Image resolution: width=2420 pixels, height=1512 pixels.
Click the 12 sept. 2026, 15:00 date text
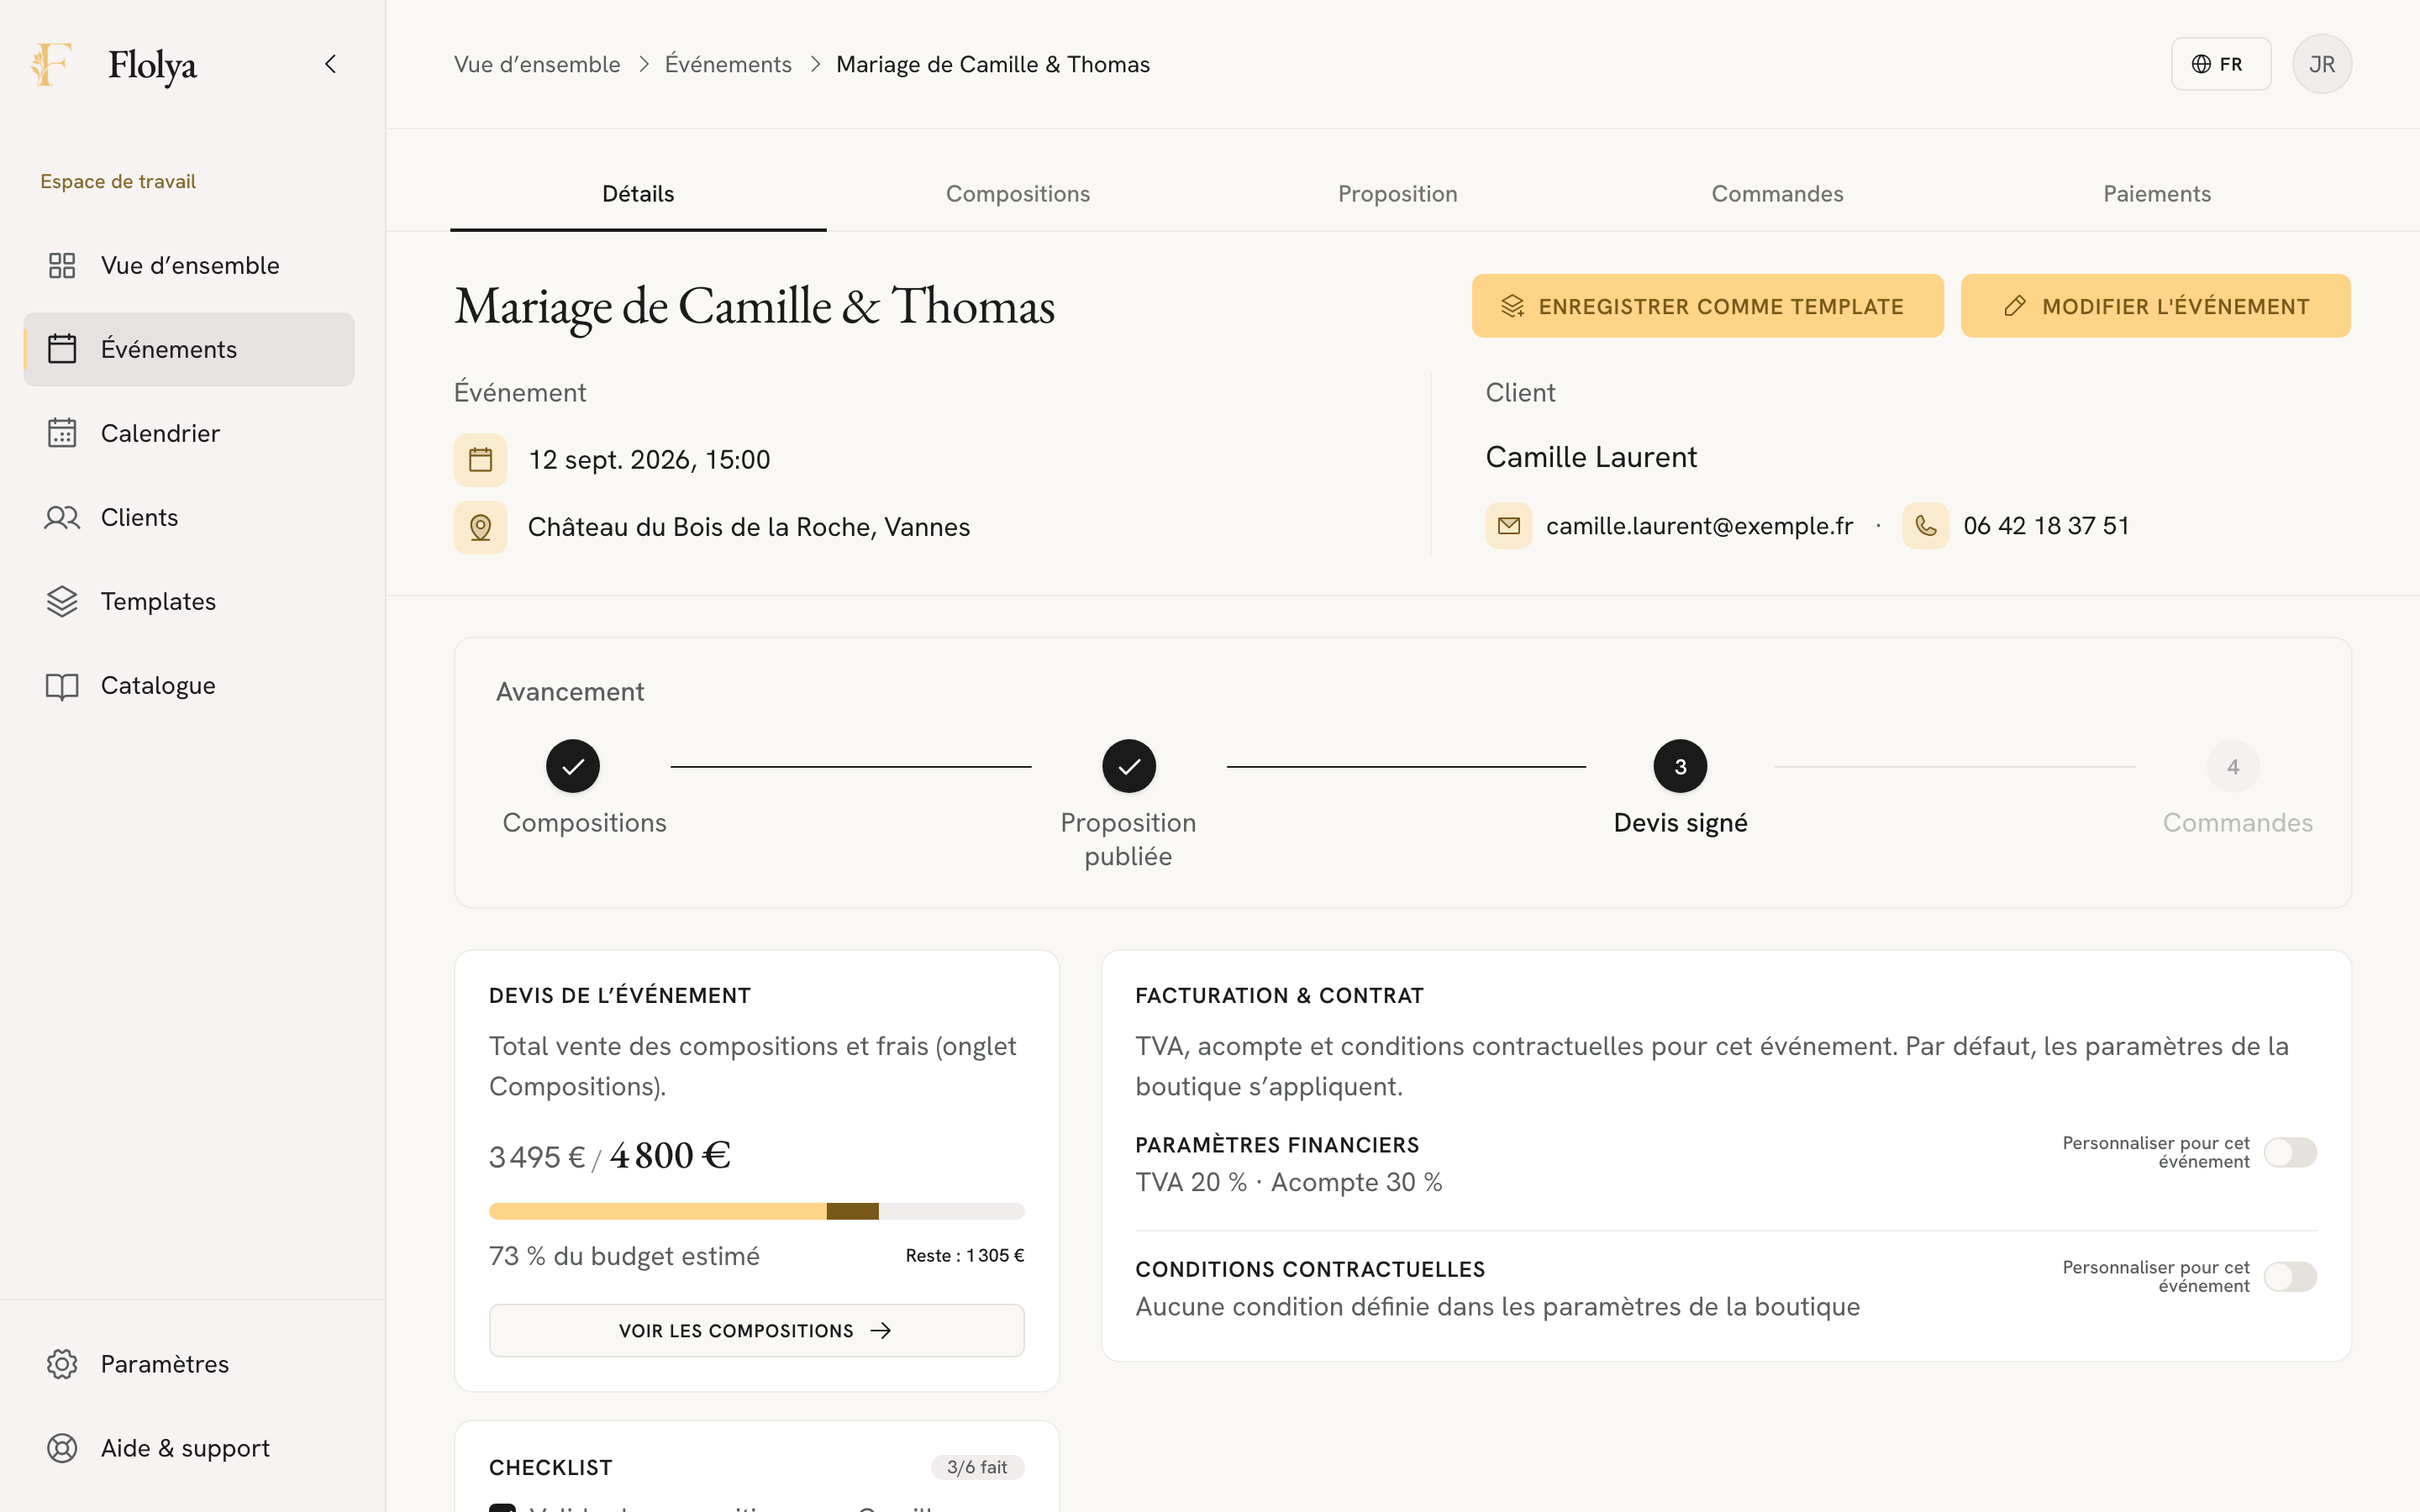point(649,460)
